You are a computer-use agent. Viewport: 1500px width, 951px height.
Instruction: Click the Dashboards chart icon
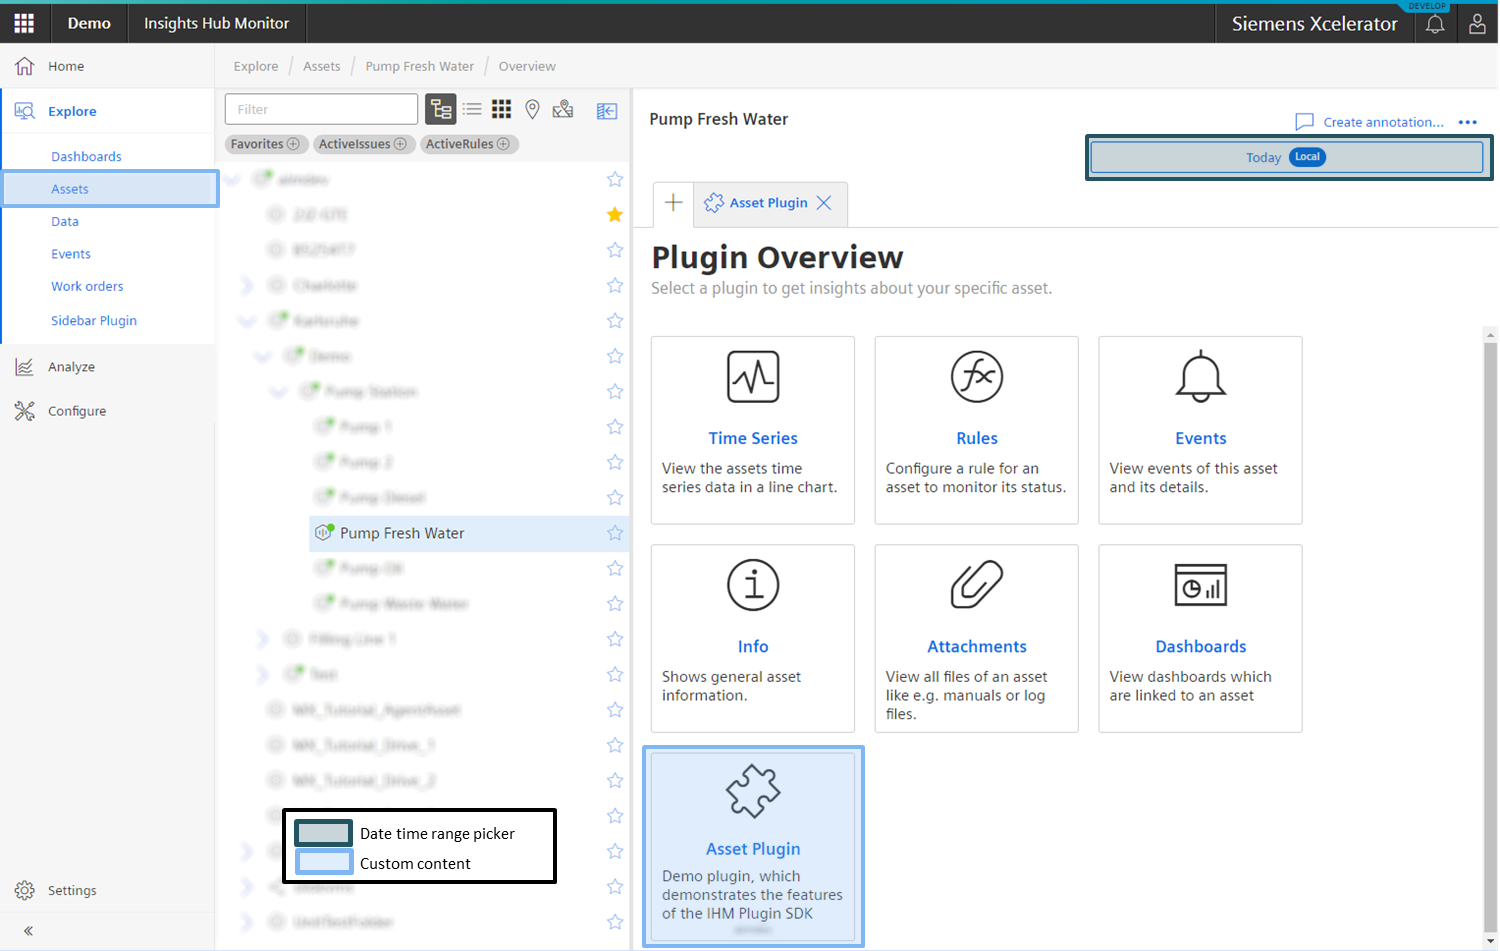click(1201, 585)
